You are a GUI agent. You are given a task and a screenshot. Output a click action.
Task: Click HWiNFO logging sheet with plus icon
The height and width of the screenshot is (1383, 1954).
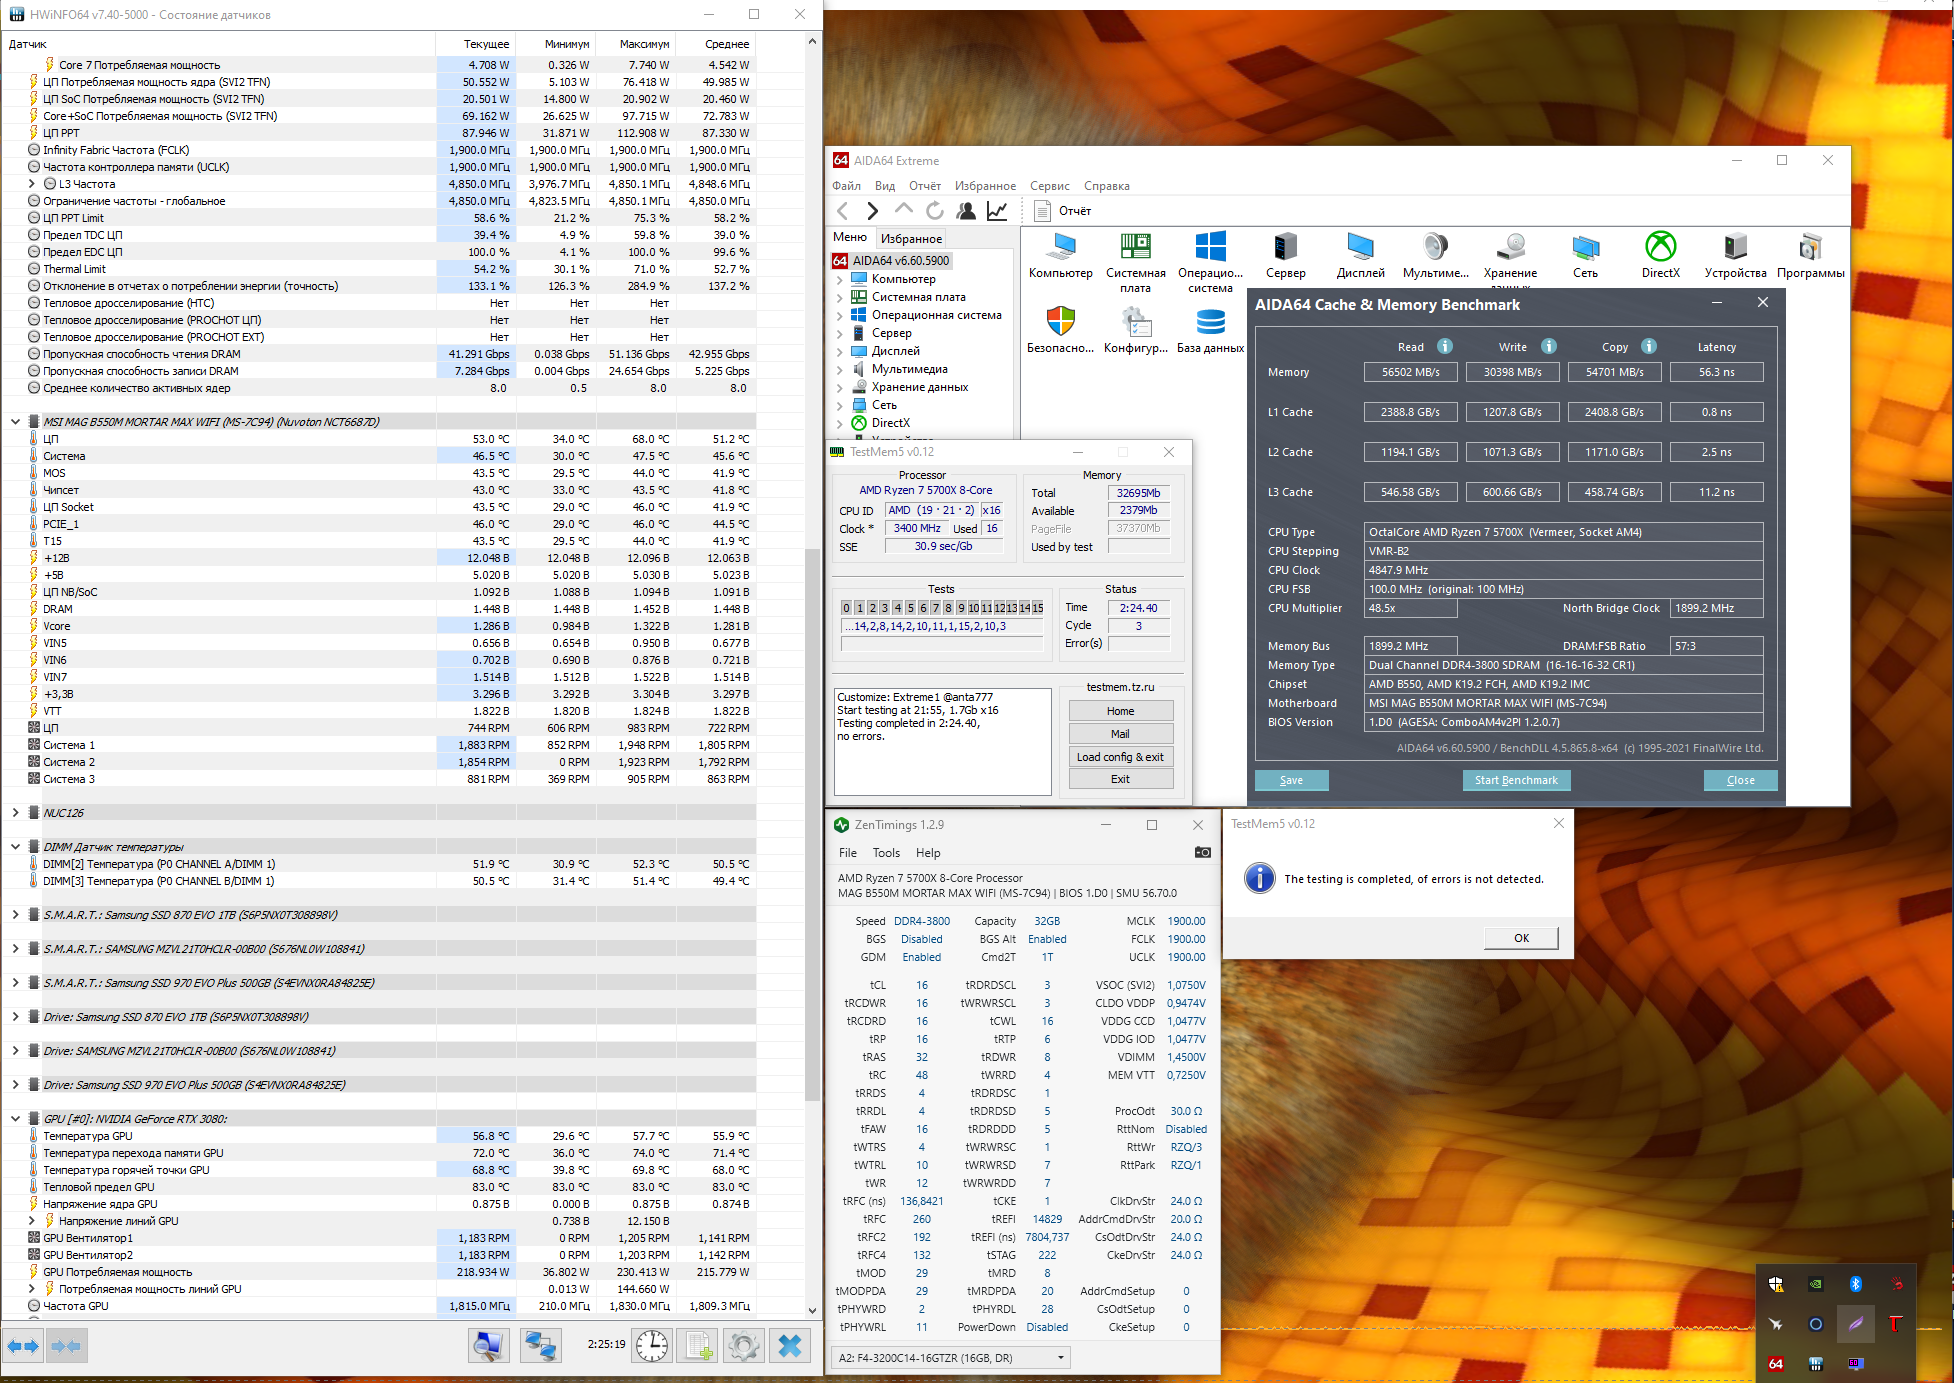pyautogui.click(x=698, y=1346)
